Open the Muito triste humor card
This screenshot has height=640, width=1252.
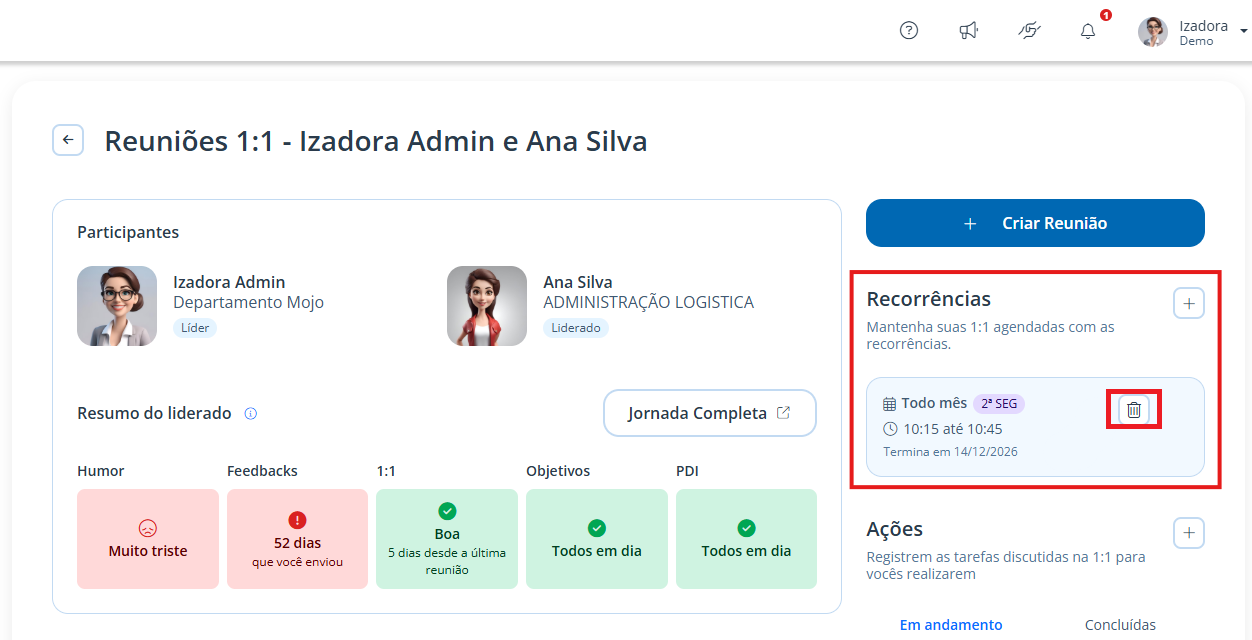pos(148,539)
